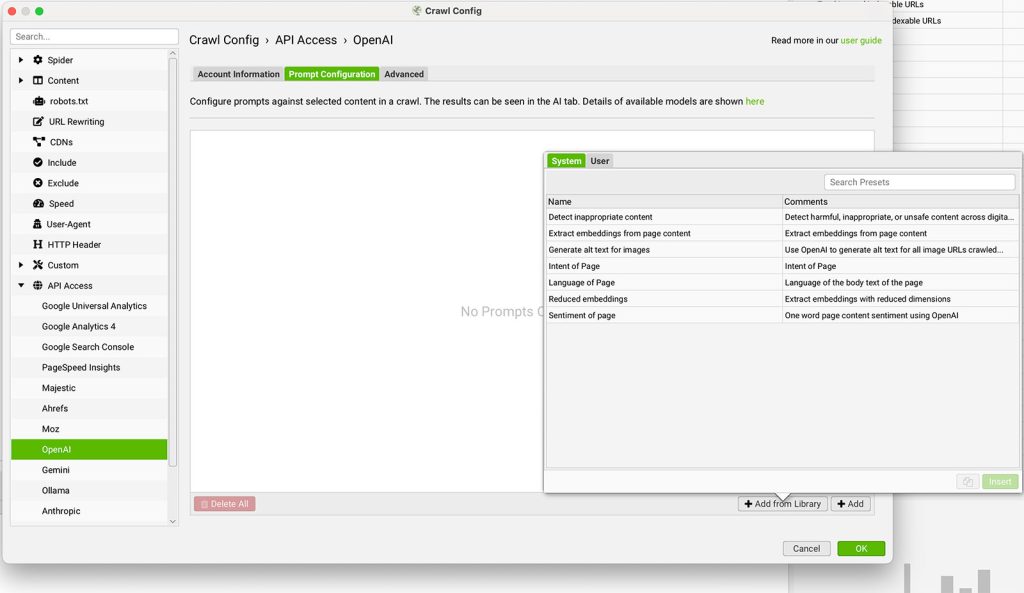Select Google Analytics 4 in sidebar
Viewport: 1024px width, 593px height.
click(x=89, y=327)
